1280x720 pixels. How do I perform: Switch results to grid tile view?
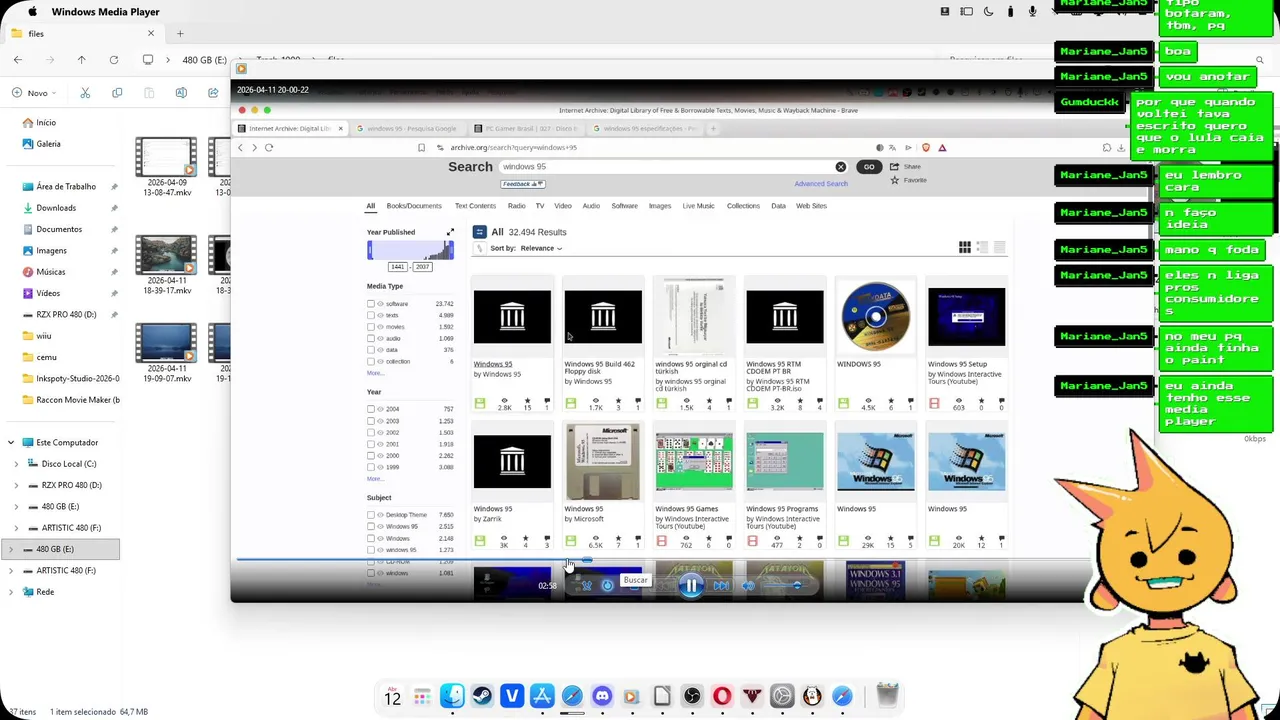965,247
